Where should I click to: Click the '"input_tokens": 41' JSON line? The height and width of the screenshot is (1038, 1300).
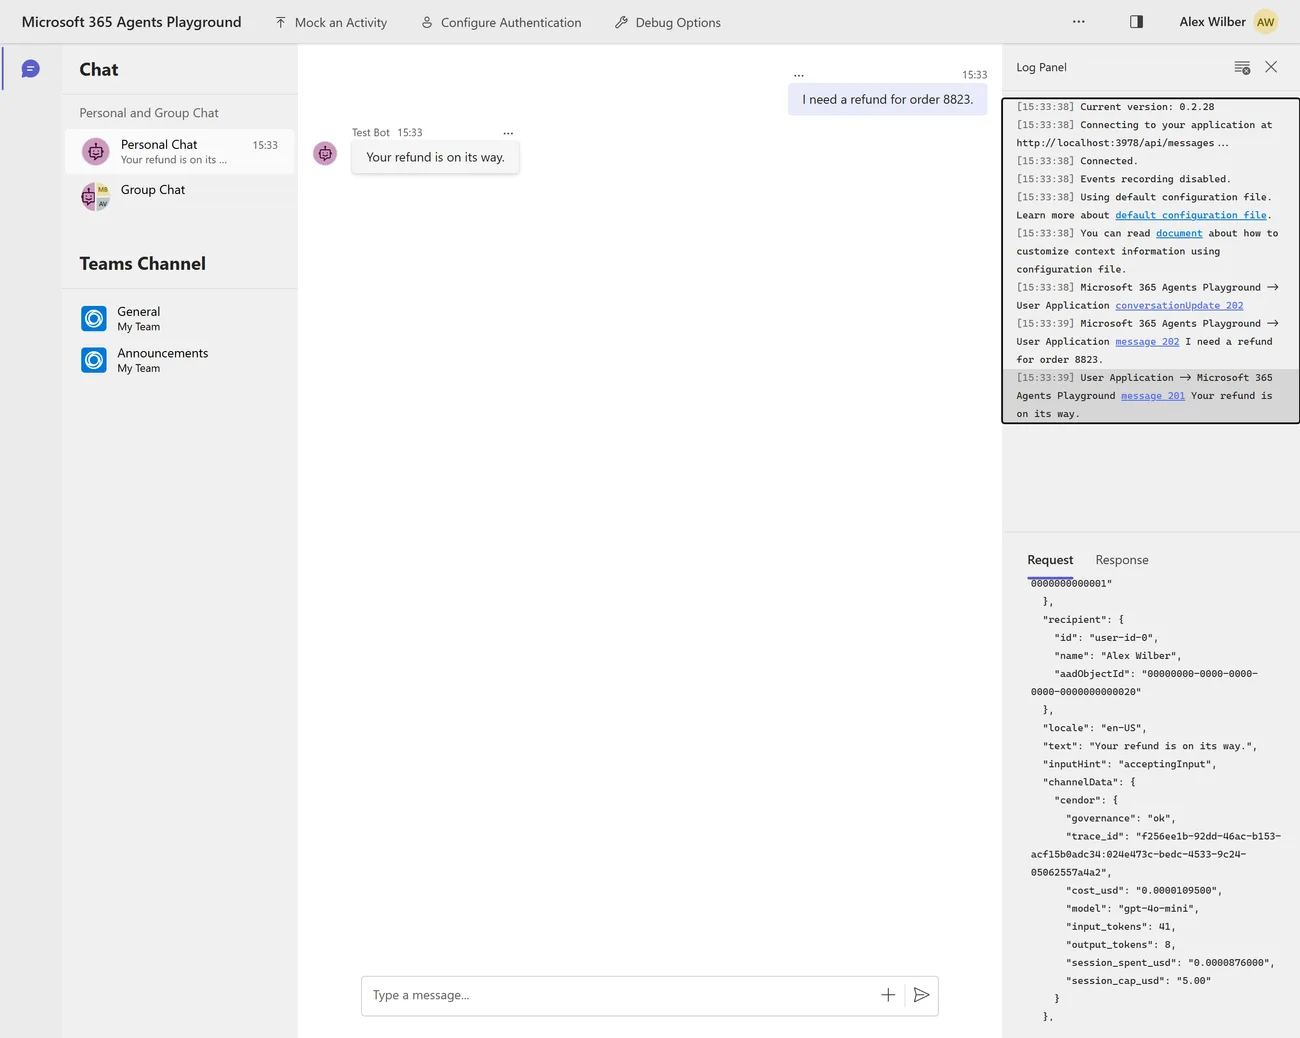tap(1121, 926)
